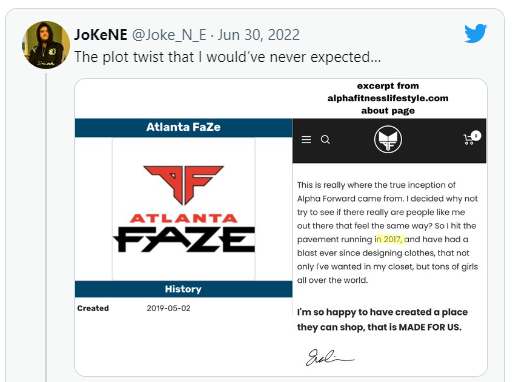Click the Atlanta FaZe logo image
This screenshot has width=525, height=382.
click(x=184, y=209)
